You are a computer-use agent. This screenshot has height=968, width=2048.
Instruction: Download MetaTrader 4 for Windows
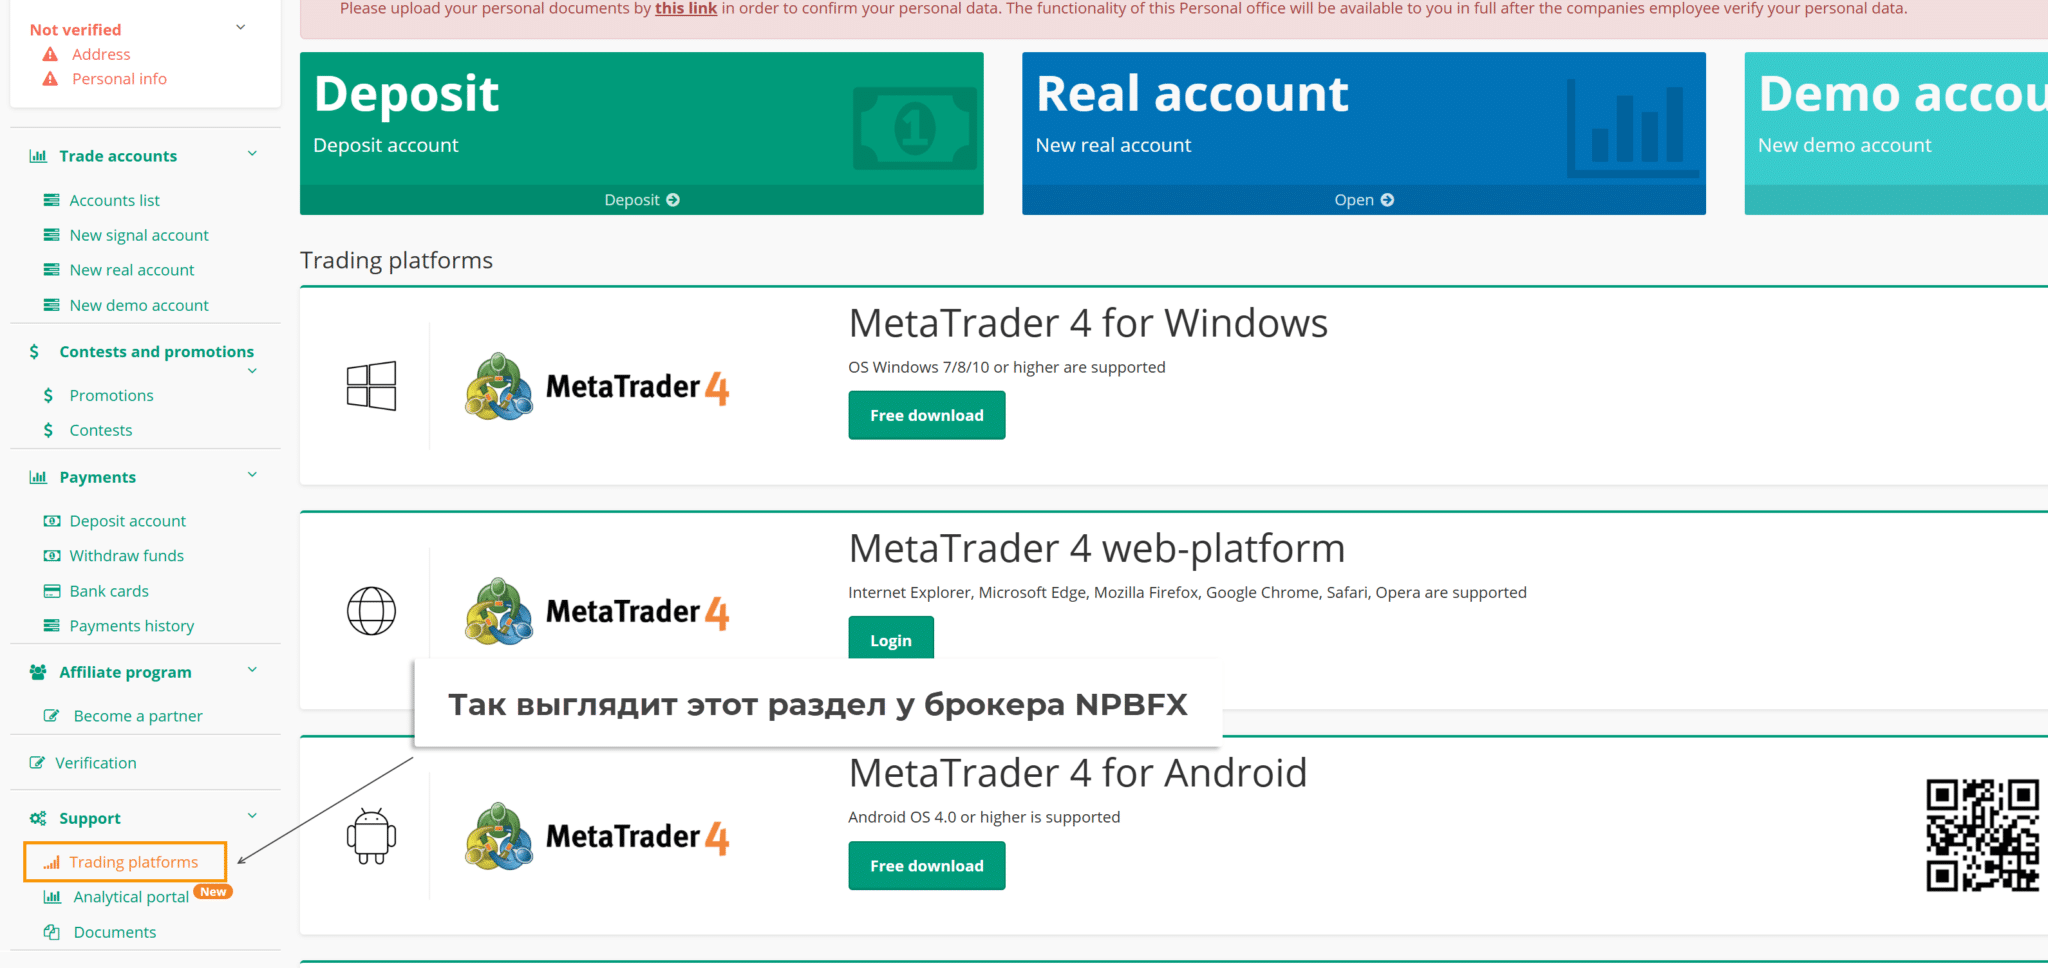pos(926,415)
